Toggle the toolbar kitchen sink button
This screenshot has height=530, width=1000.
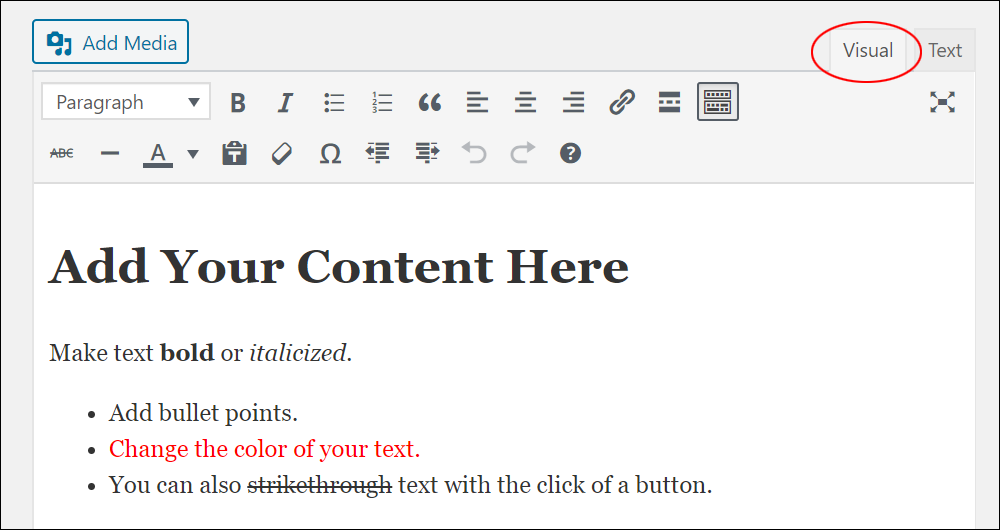(717, 102)
